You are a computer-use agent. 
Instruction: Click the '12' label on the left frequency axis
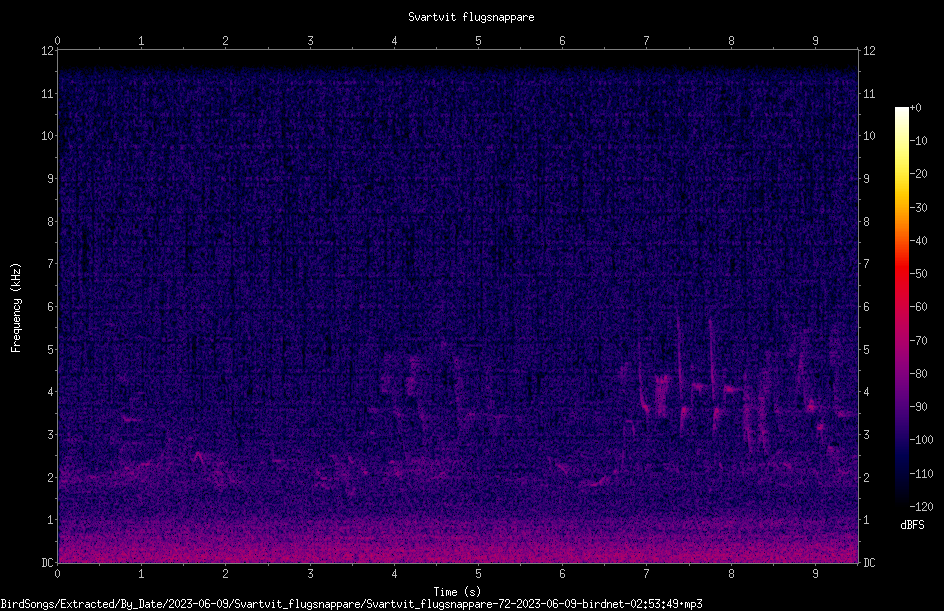tap(47, 51)
